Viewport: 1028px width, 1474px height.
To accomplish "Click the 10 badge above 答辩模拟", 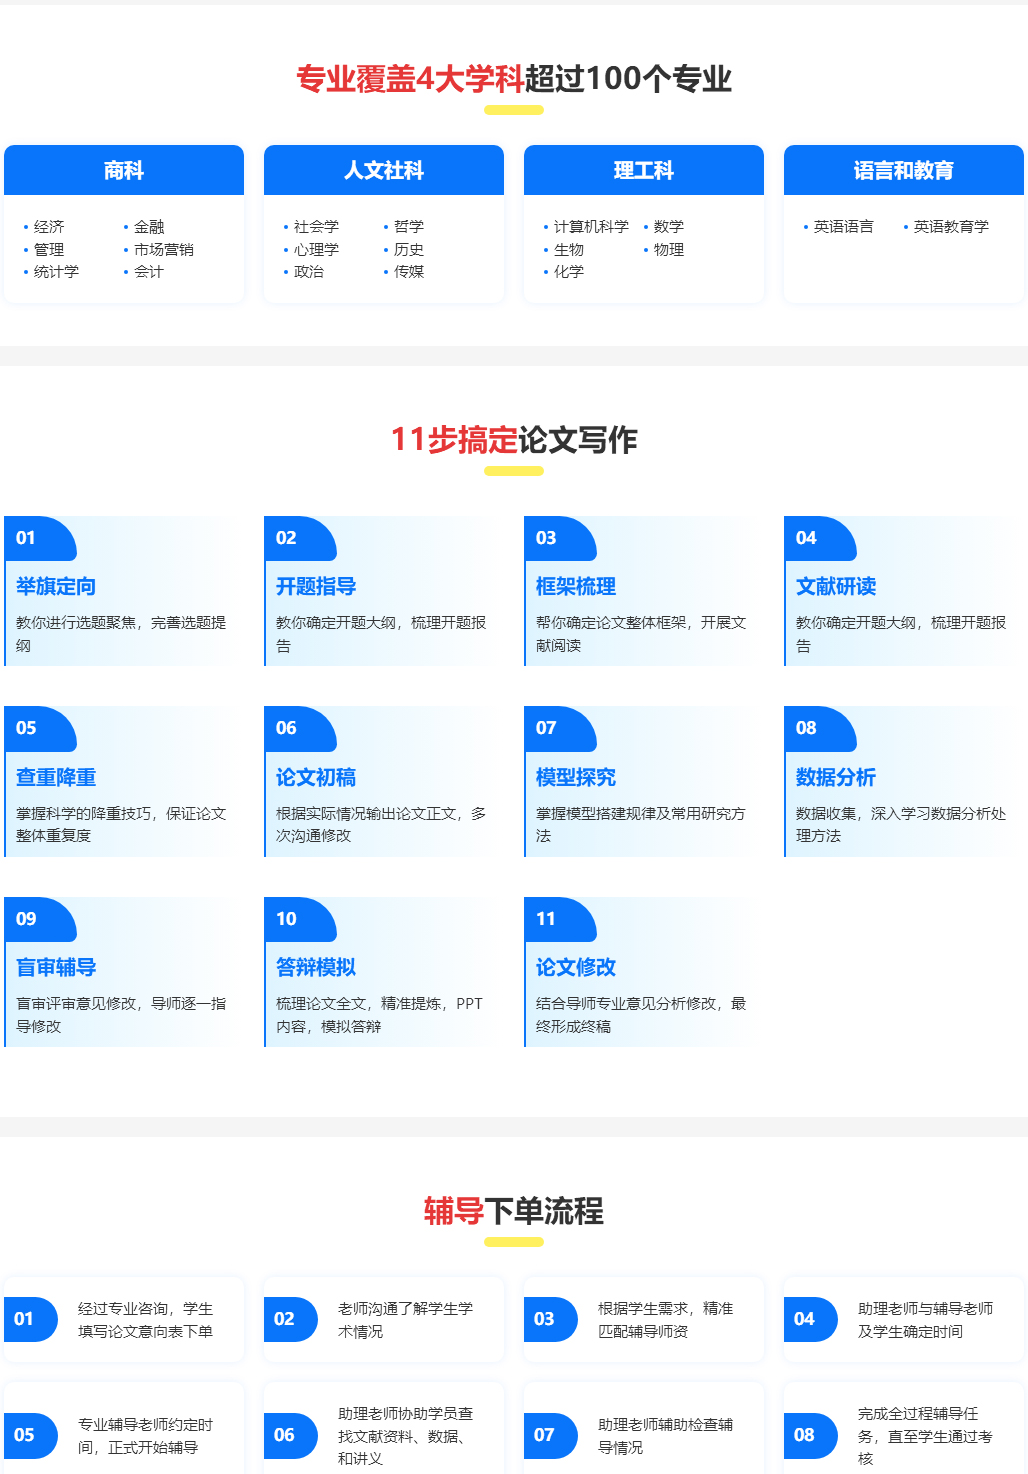I will [x=298, y=920].
